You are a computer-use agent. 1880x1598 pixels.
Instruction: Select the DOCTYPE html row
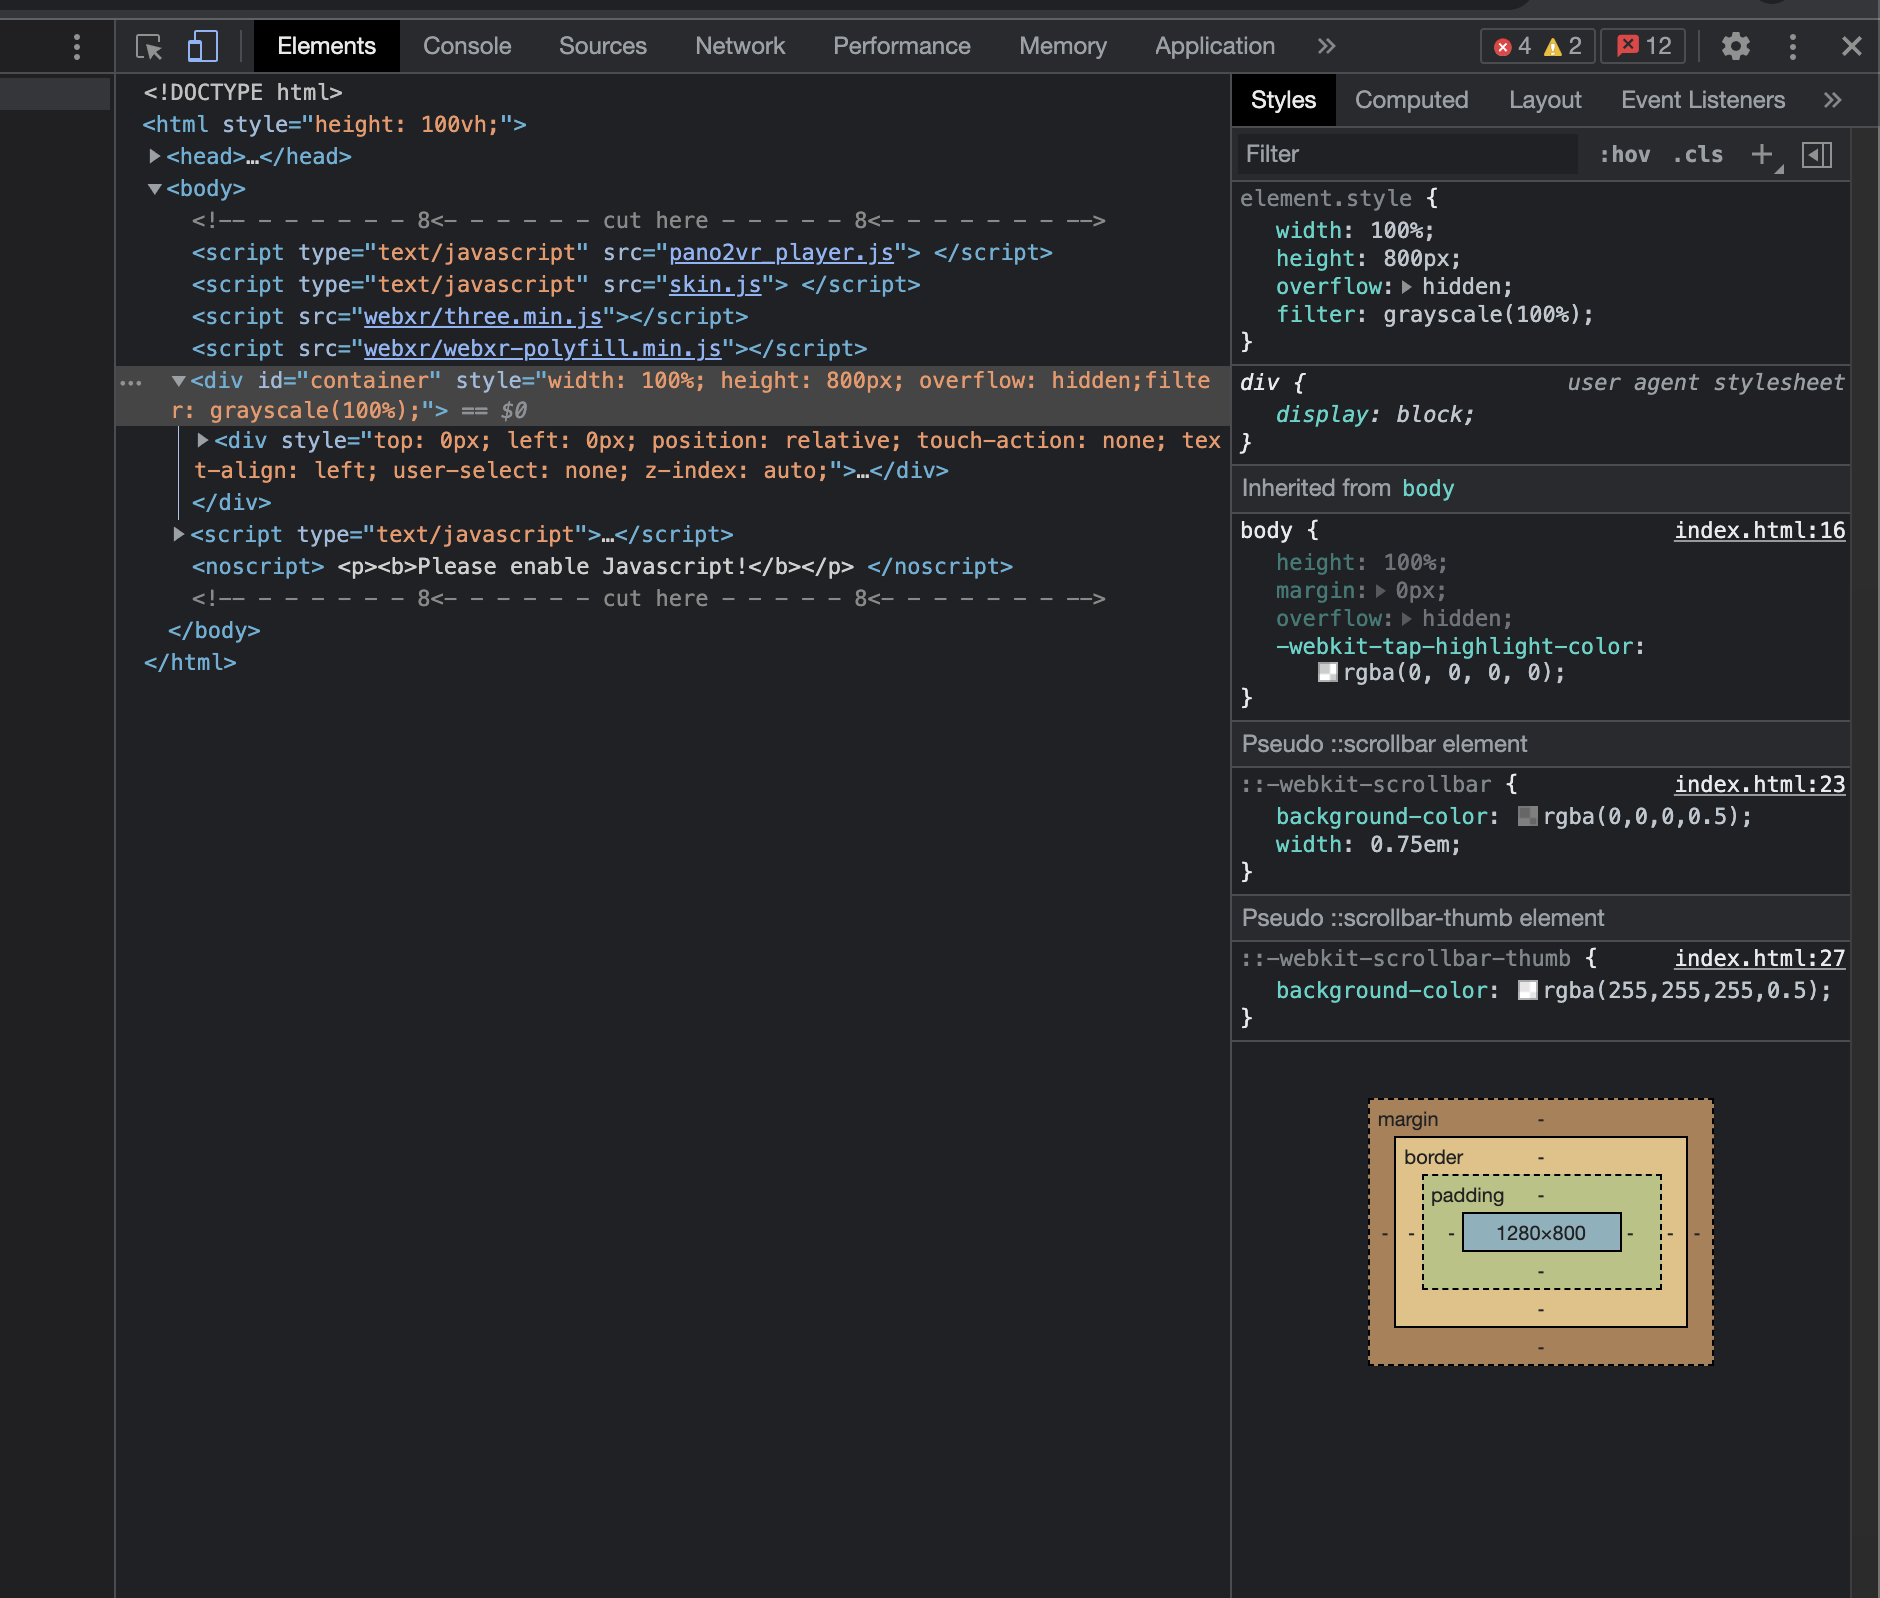click(243, 93)
